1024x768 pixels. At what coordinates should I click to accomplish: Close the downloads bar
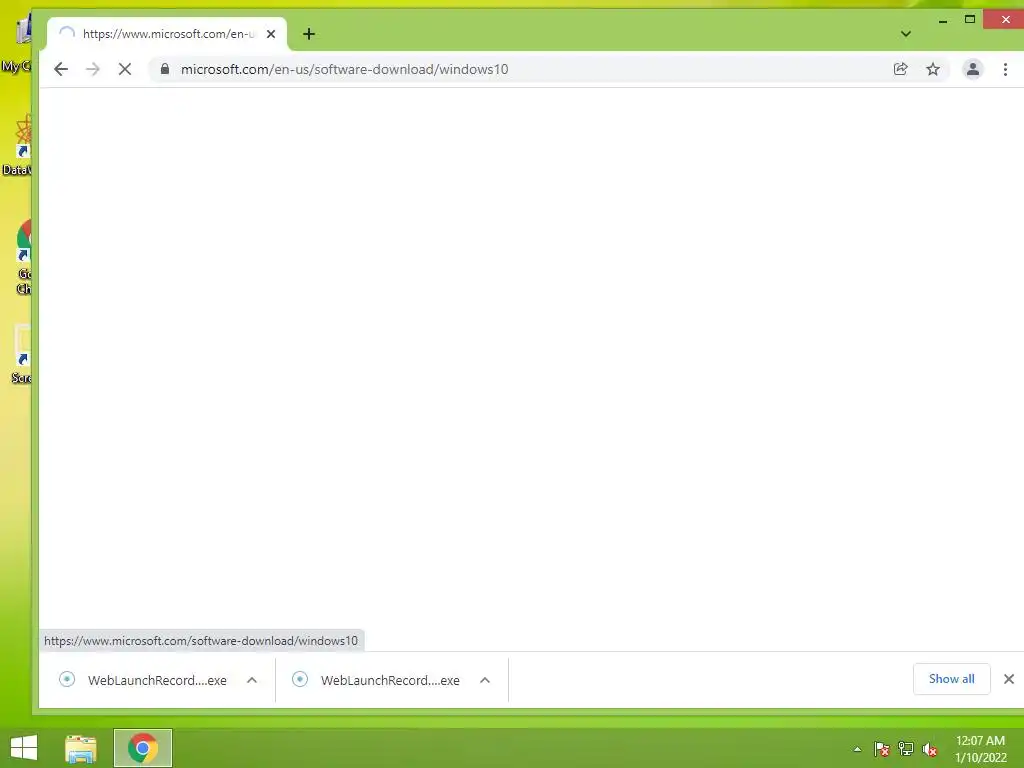(1009, 679)
